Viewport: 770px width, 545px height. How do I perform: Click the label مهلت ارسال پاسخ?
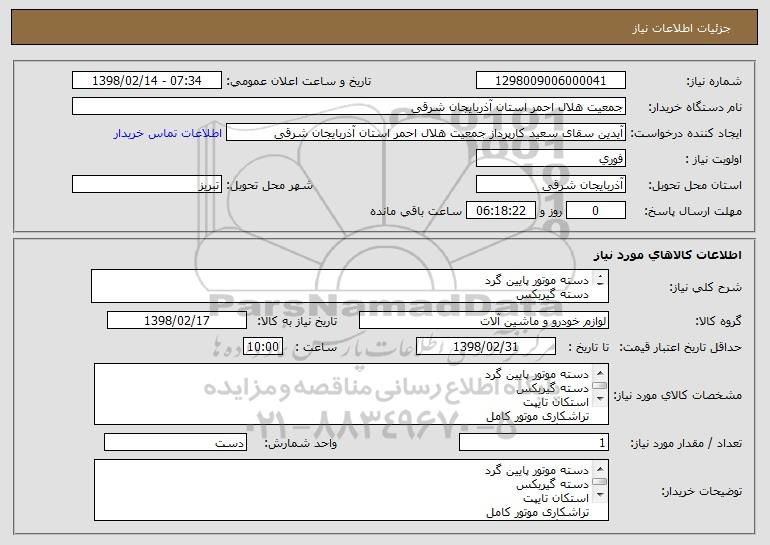pos(693,212)
